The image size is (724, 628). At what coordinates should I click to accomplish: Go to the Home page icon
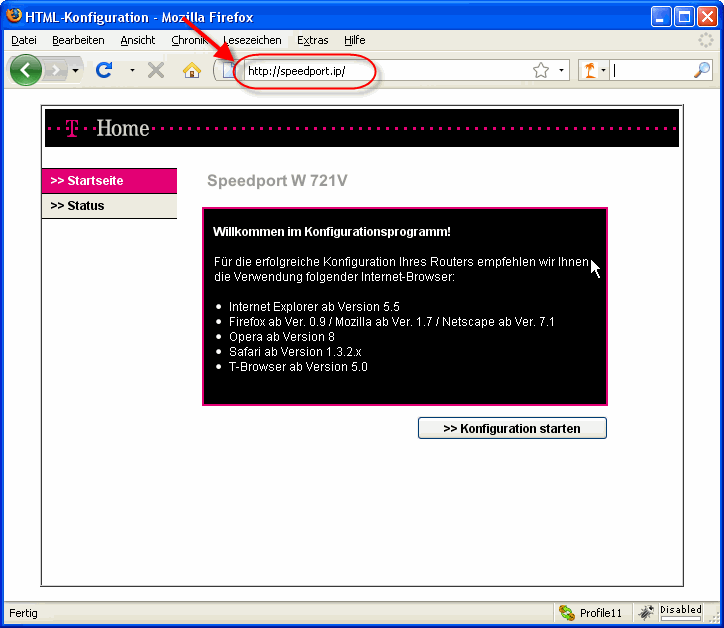pos(192,70)
